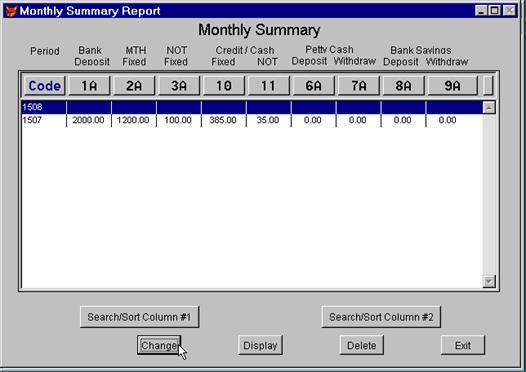The image size is (526, 372).
Task: Click the 2A column header
Action: [x=134, y=86]
